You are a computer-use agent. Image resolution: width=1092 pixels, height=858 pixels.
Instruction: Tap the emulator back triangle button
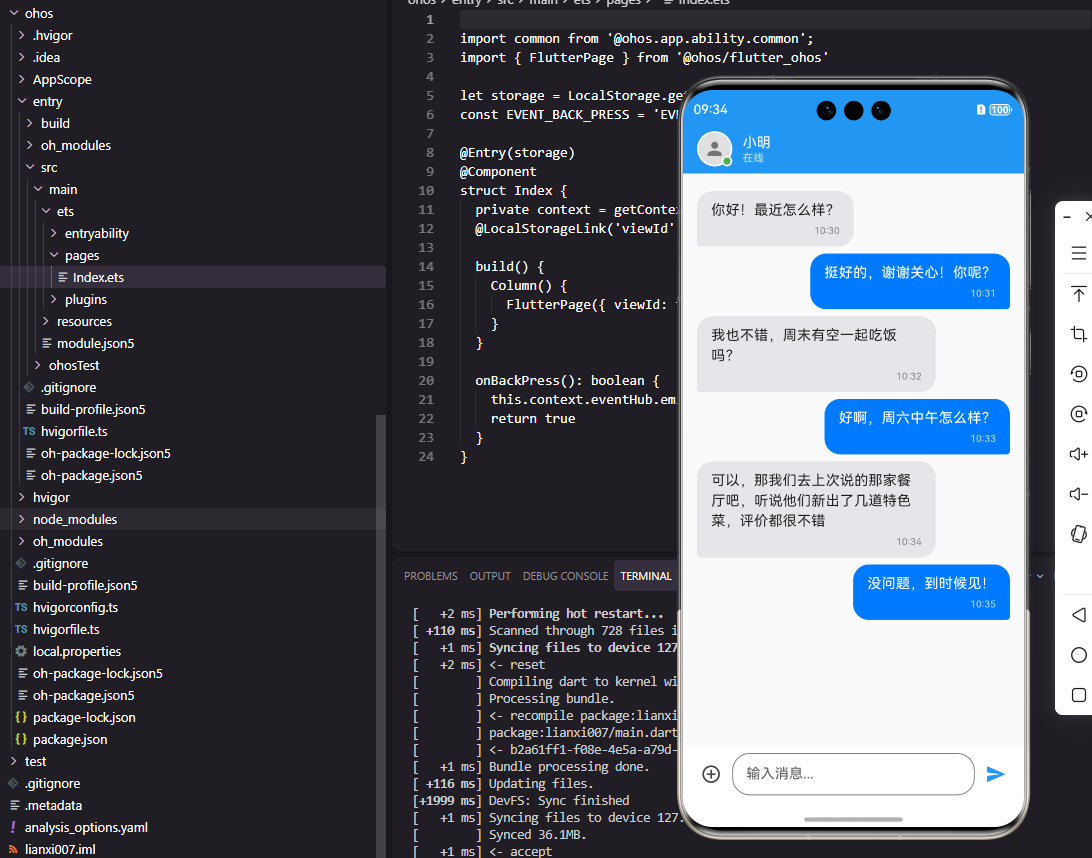(x=1079, y=614)
